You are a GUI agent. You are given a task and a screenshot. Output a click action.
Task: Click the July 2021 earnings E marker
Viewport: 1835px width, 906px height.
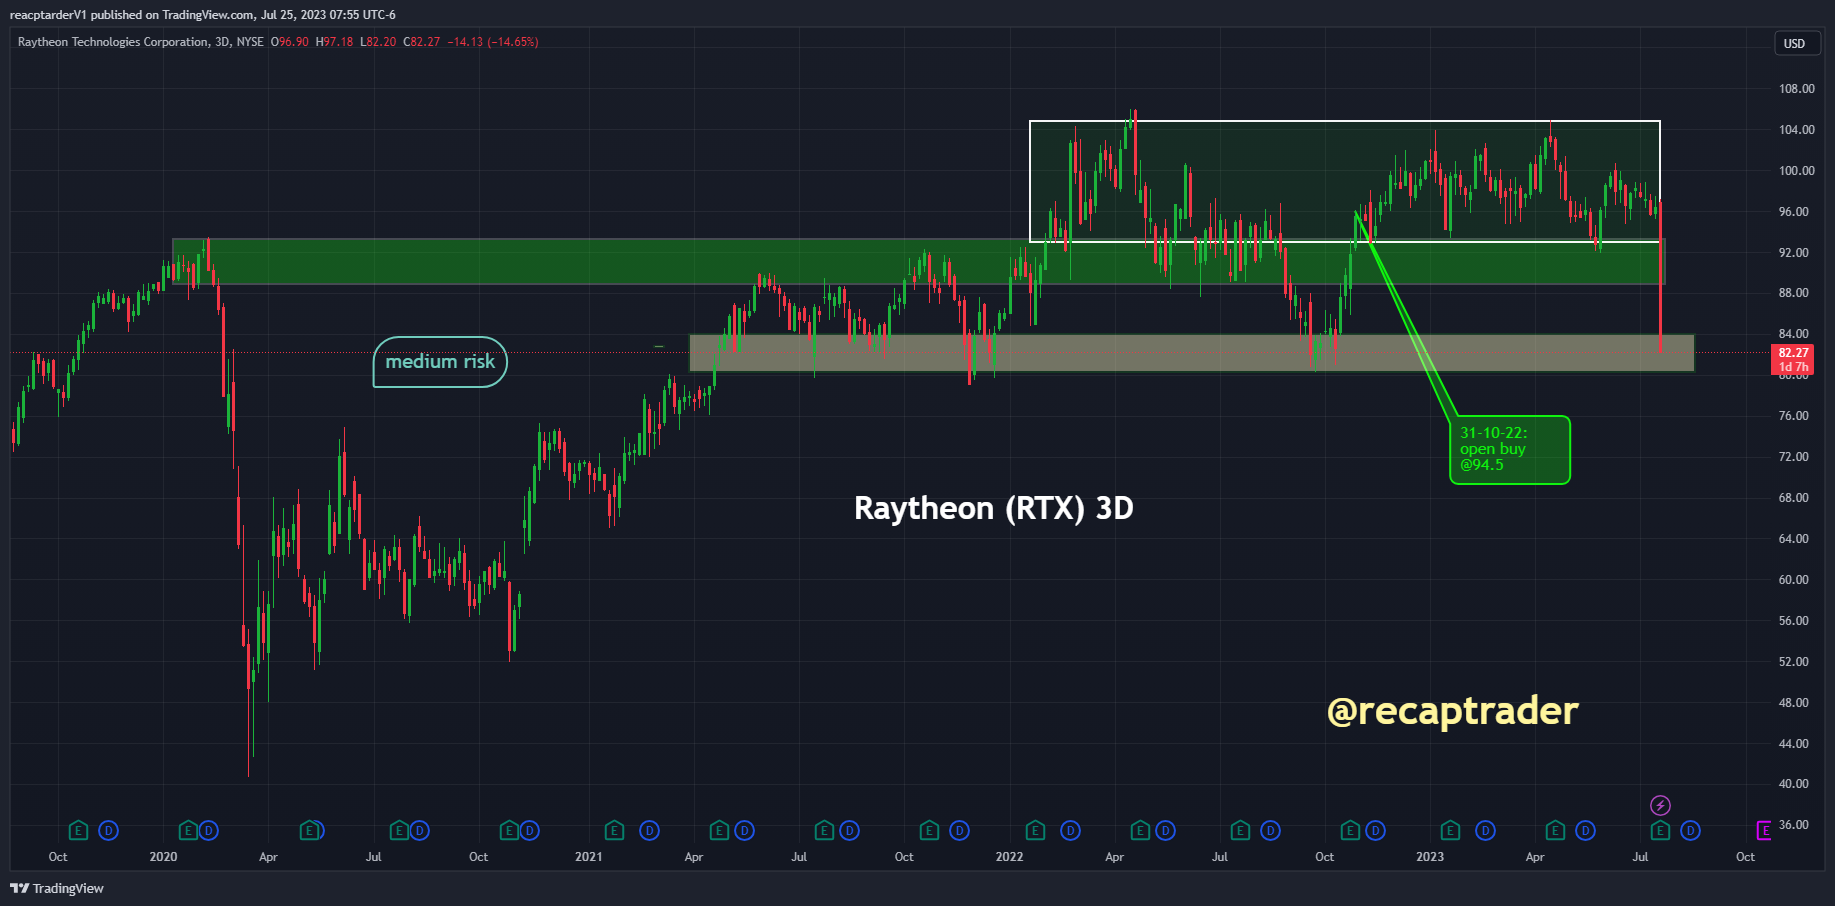824,830
